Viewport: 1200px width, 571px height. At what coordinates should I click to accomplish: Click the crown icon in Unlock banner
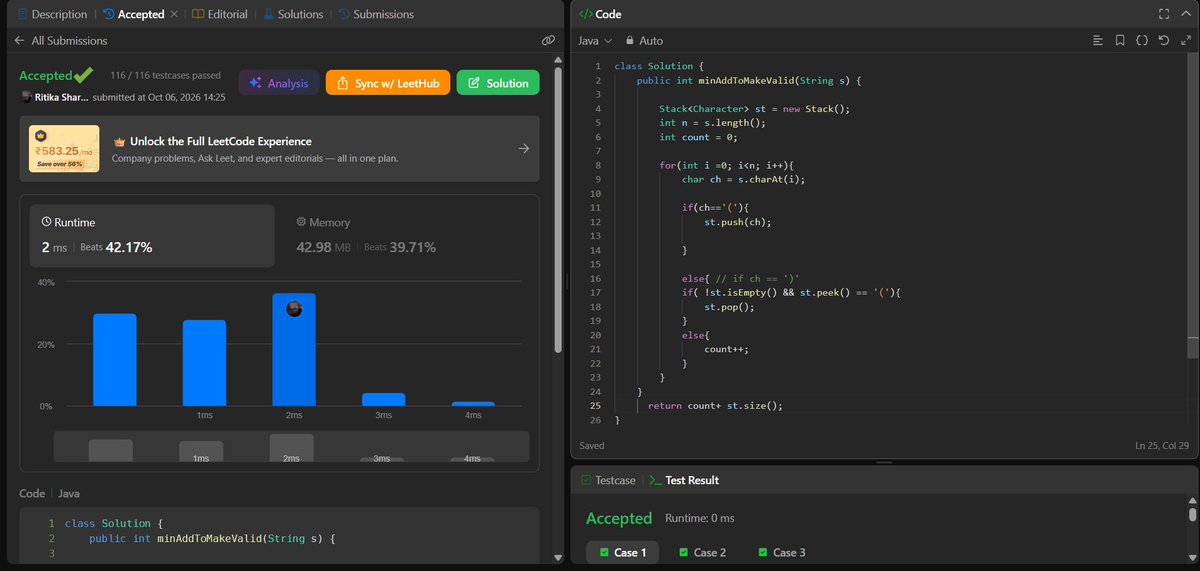point(119,142)
